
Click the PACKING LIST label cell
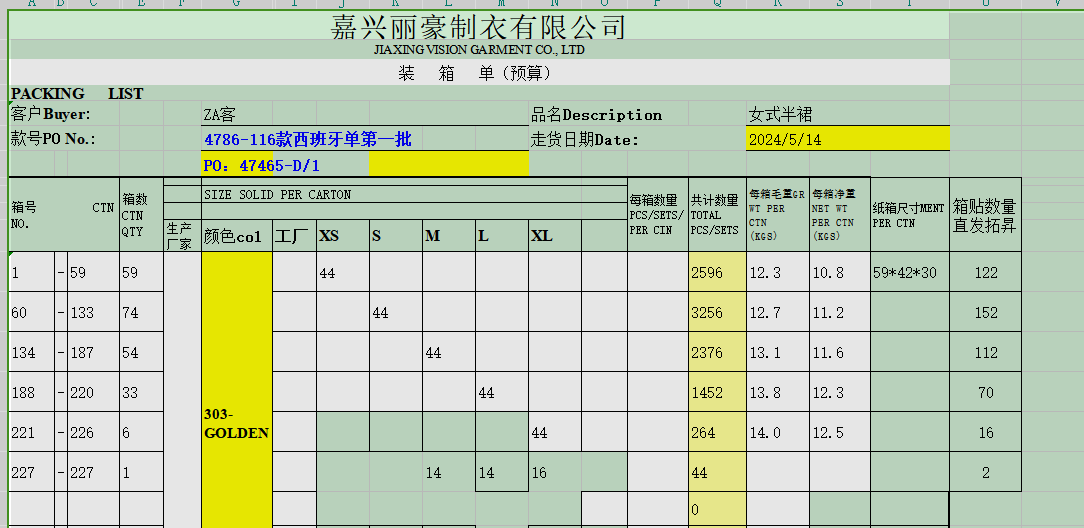[x=77, y=93]
